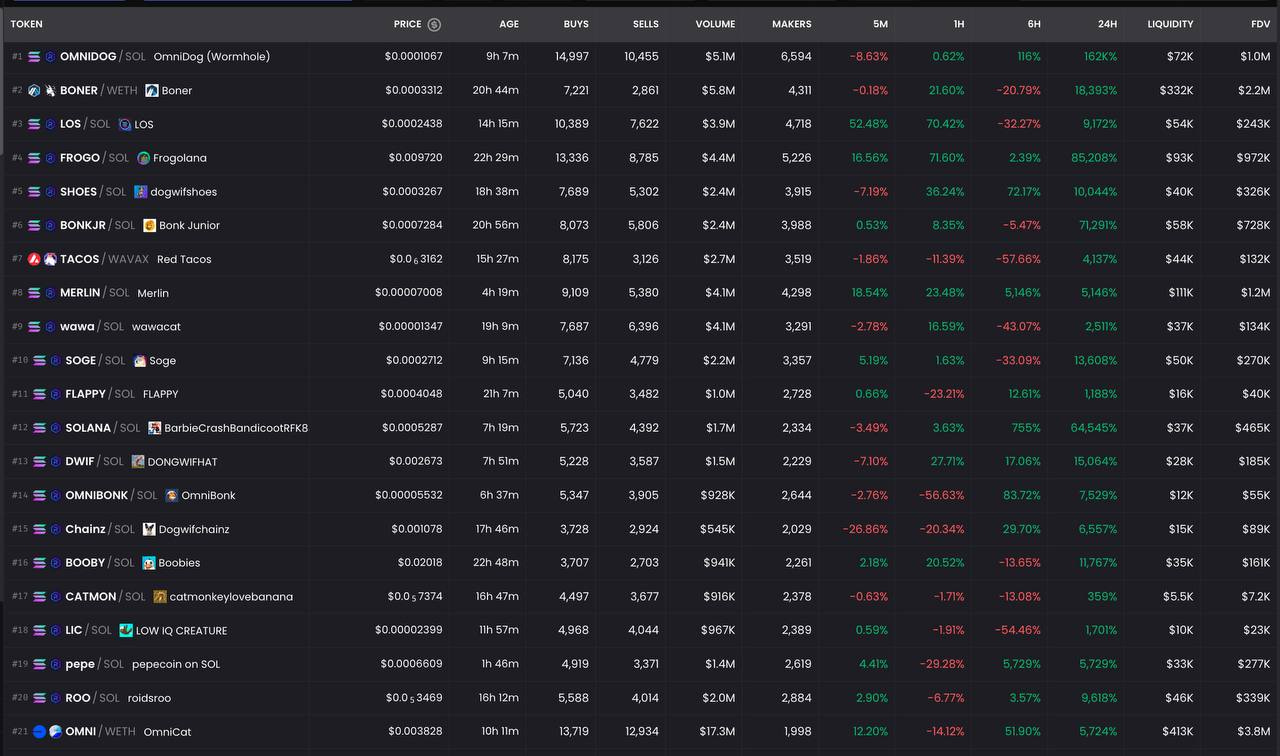The width and height of the screenshot is (1280, 756).
Task: Click the Raydium icon in pepe row
Action: 55,665
